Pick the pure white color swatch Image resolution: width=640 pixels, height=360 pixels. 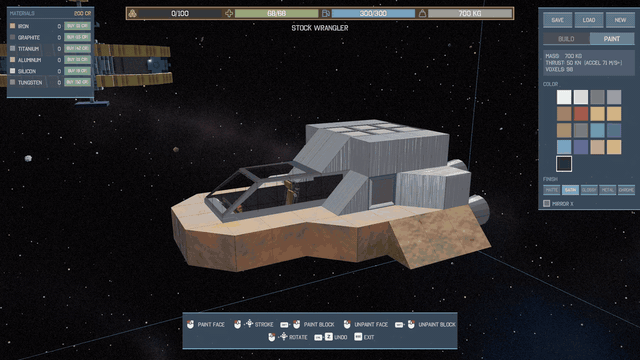[564, 97]
